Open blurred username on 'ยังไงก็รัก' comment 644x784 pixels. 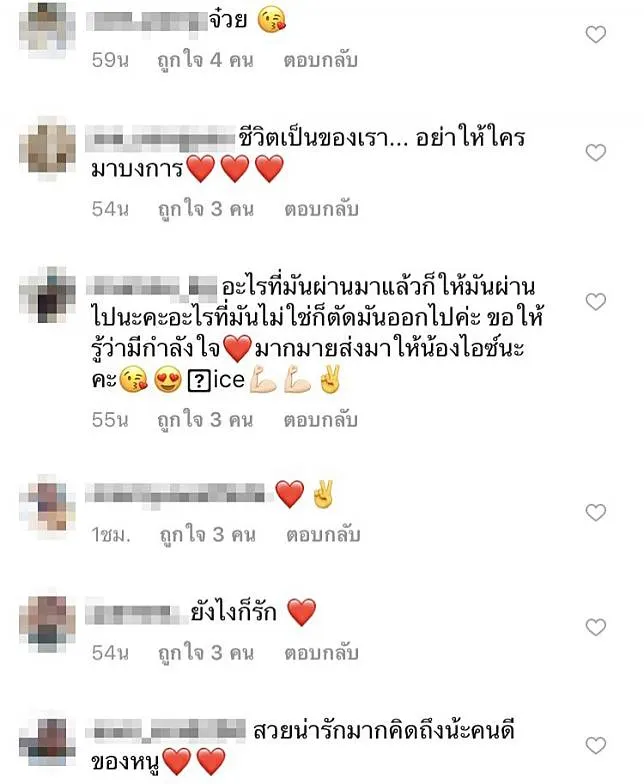[x=134, y=614]
